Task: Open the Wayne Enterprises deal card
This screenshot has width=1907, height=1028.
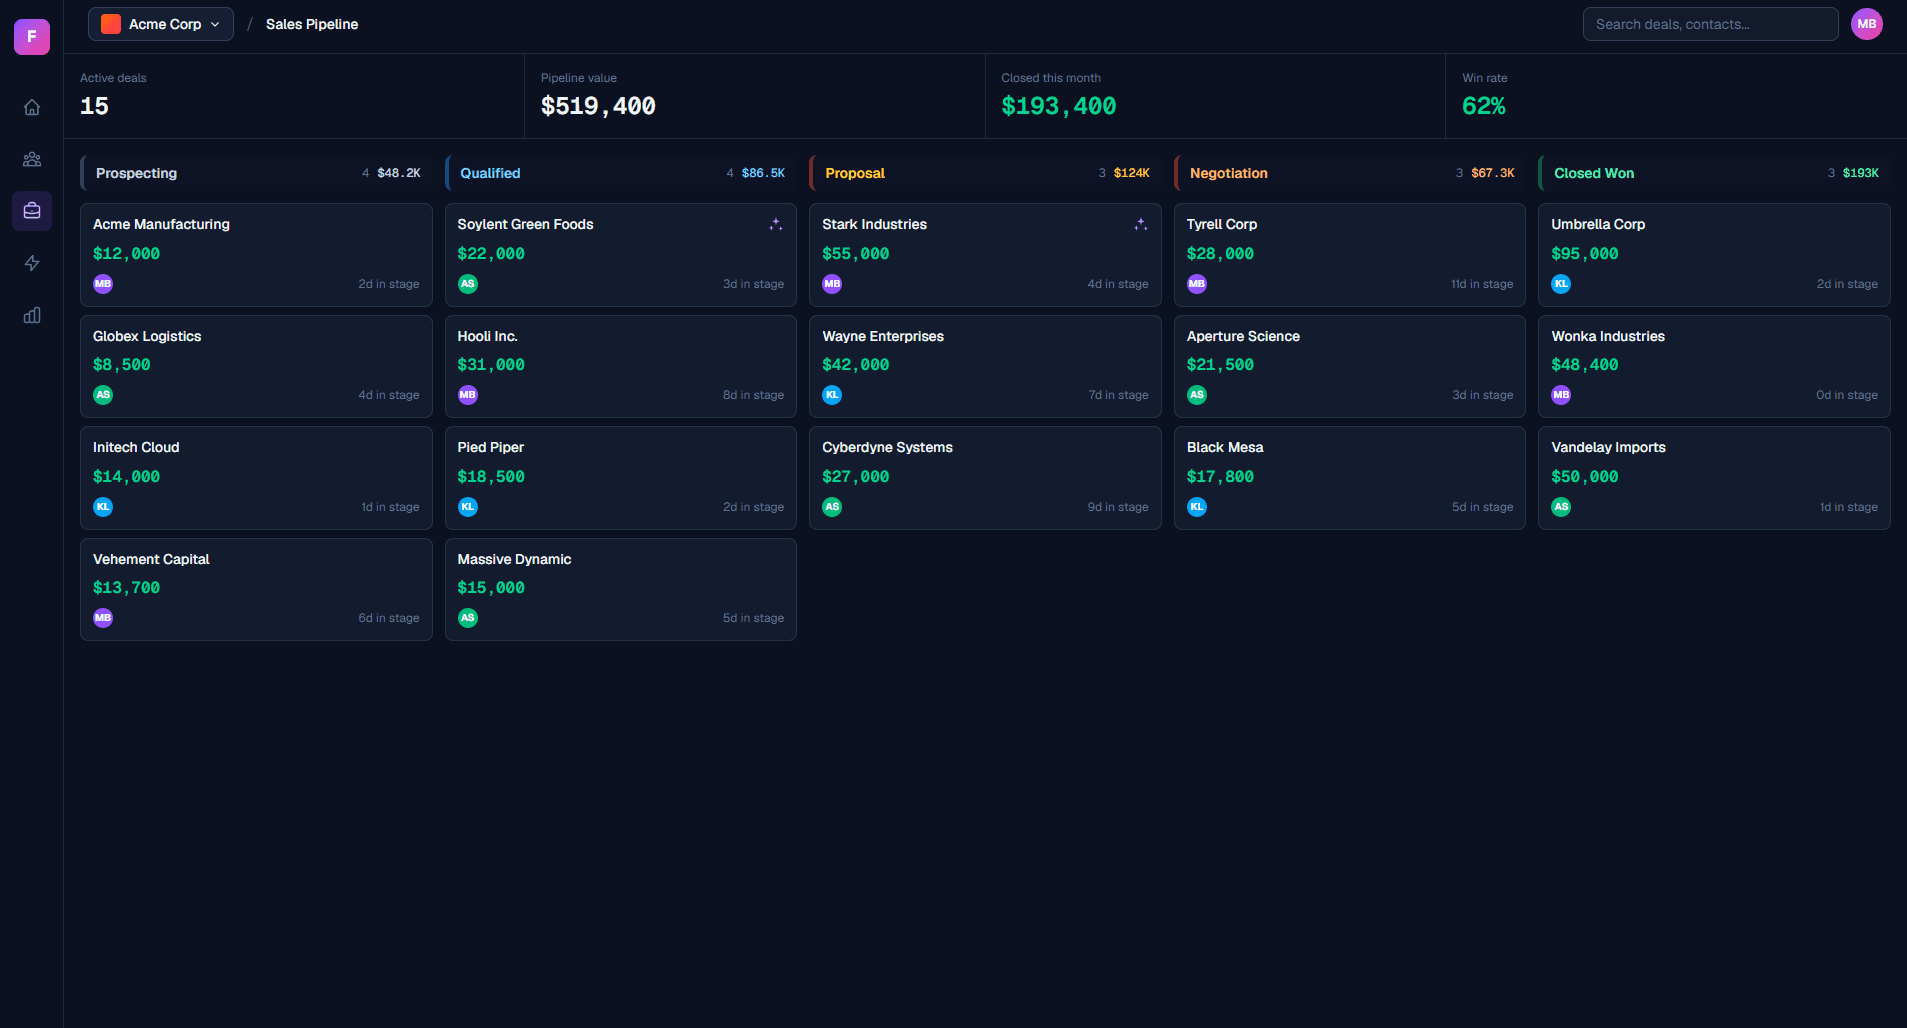Action: (x=985, y=366)
